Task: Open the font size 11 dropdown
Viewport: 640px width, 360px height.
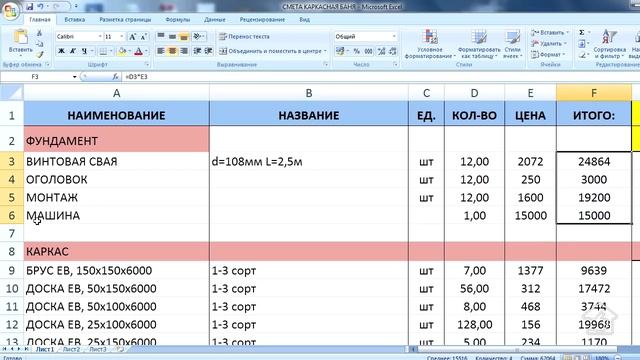Action: pyautogui.click(x=121, y=37)
